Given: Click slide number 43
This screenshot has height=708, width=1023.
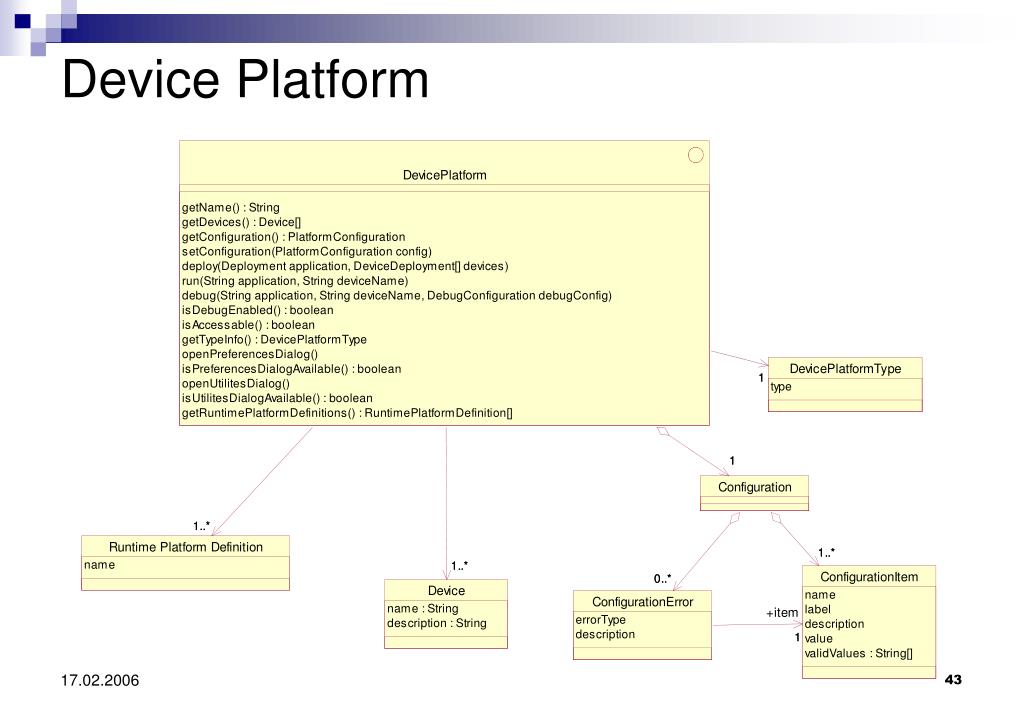Looking at the screenshot, I should [953, 679].
